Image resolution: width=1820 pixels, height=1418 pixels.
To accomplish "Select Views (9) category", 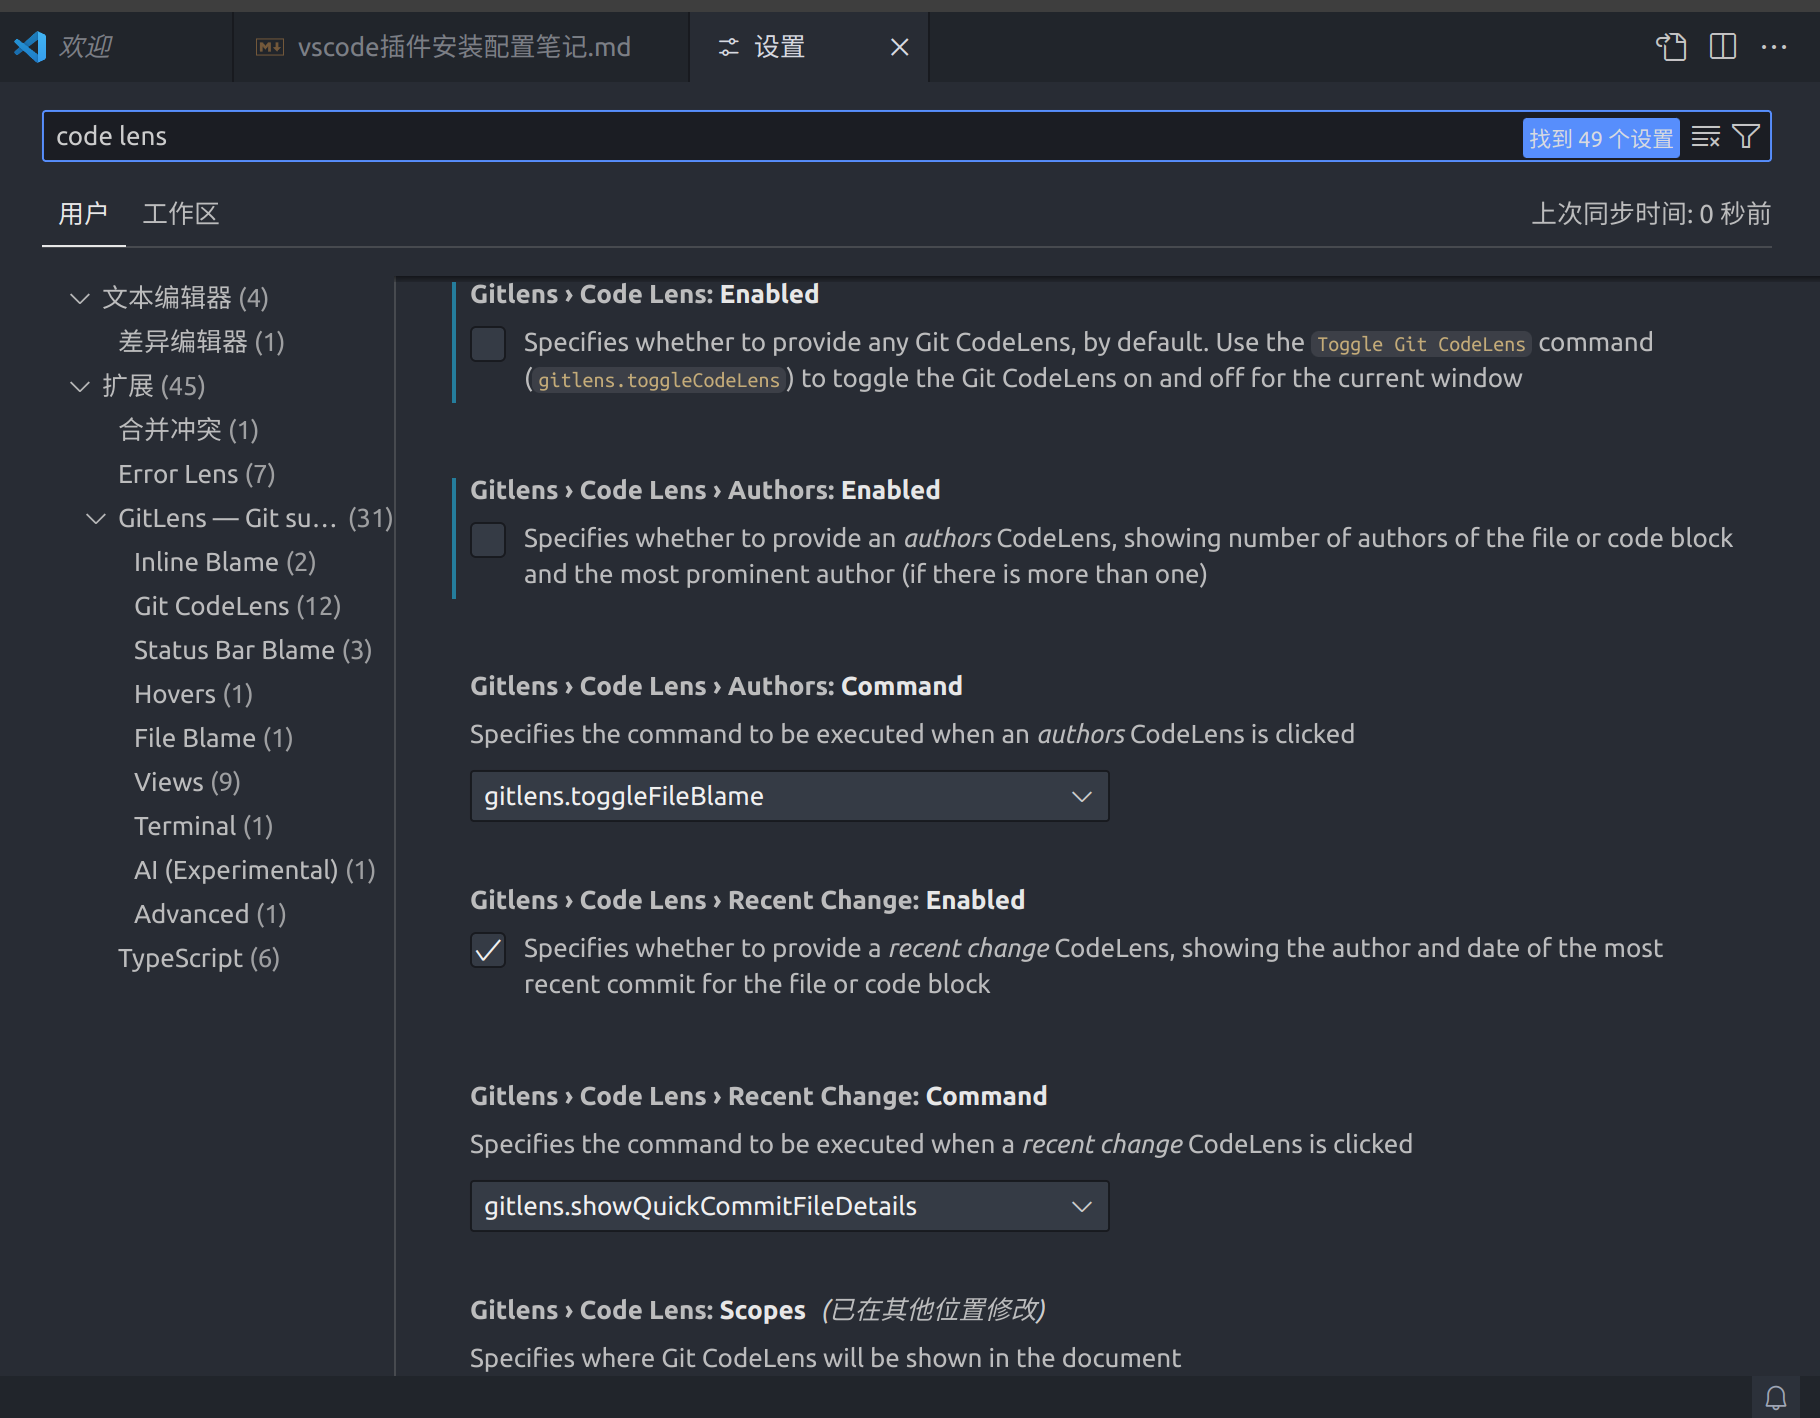I will tap(187, 782).
